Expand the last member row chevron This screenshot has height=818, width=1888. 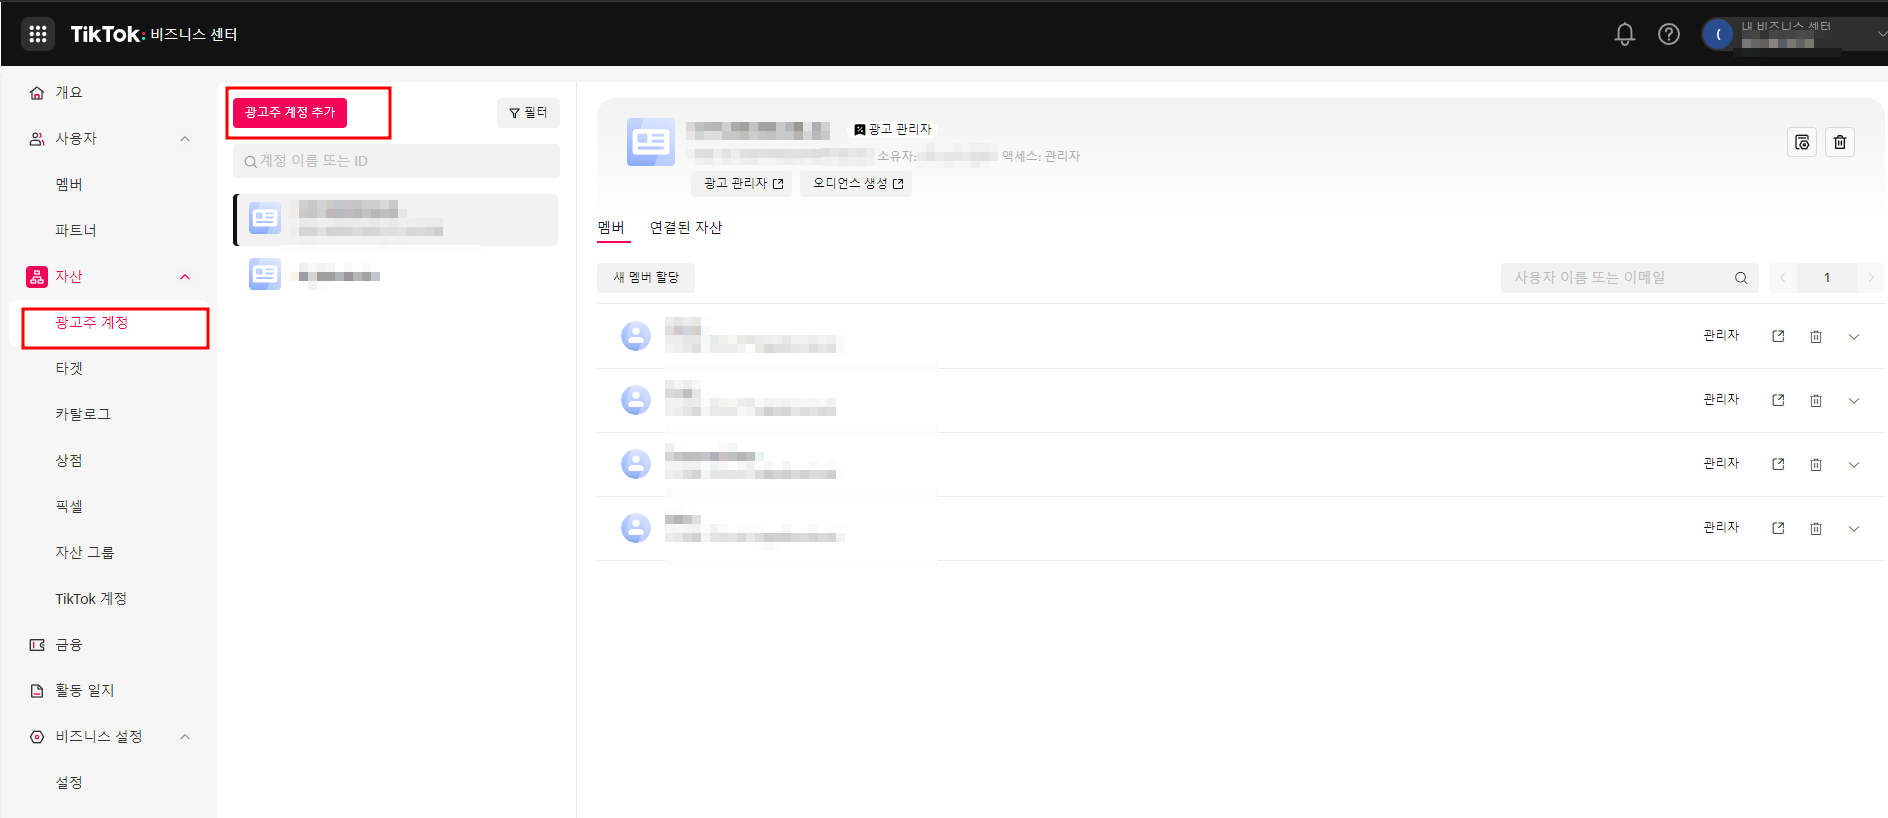(x=1854, y=529)
